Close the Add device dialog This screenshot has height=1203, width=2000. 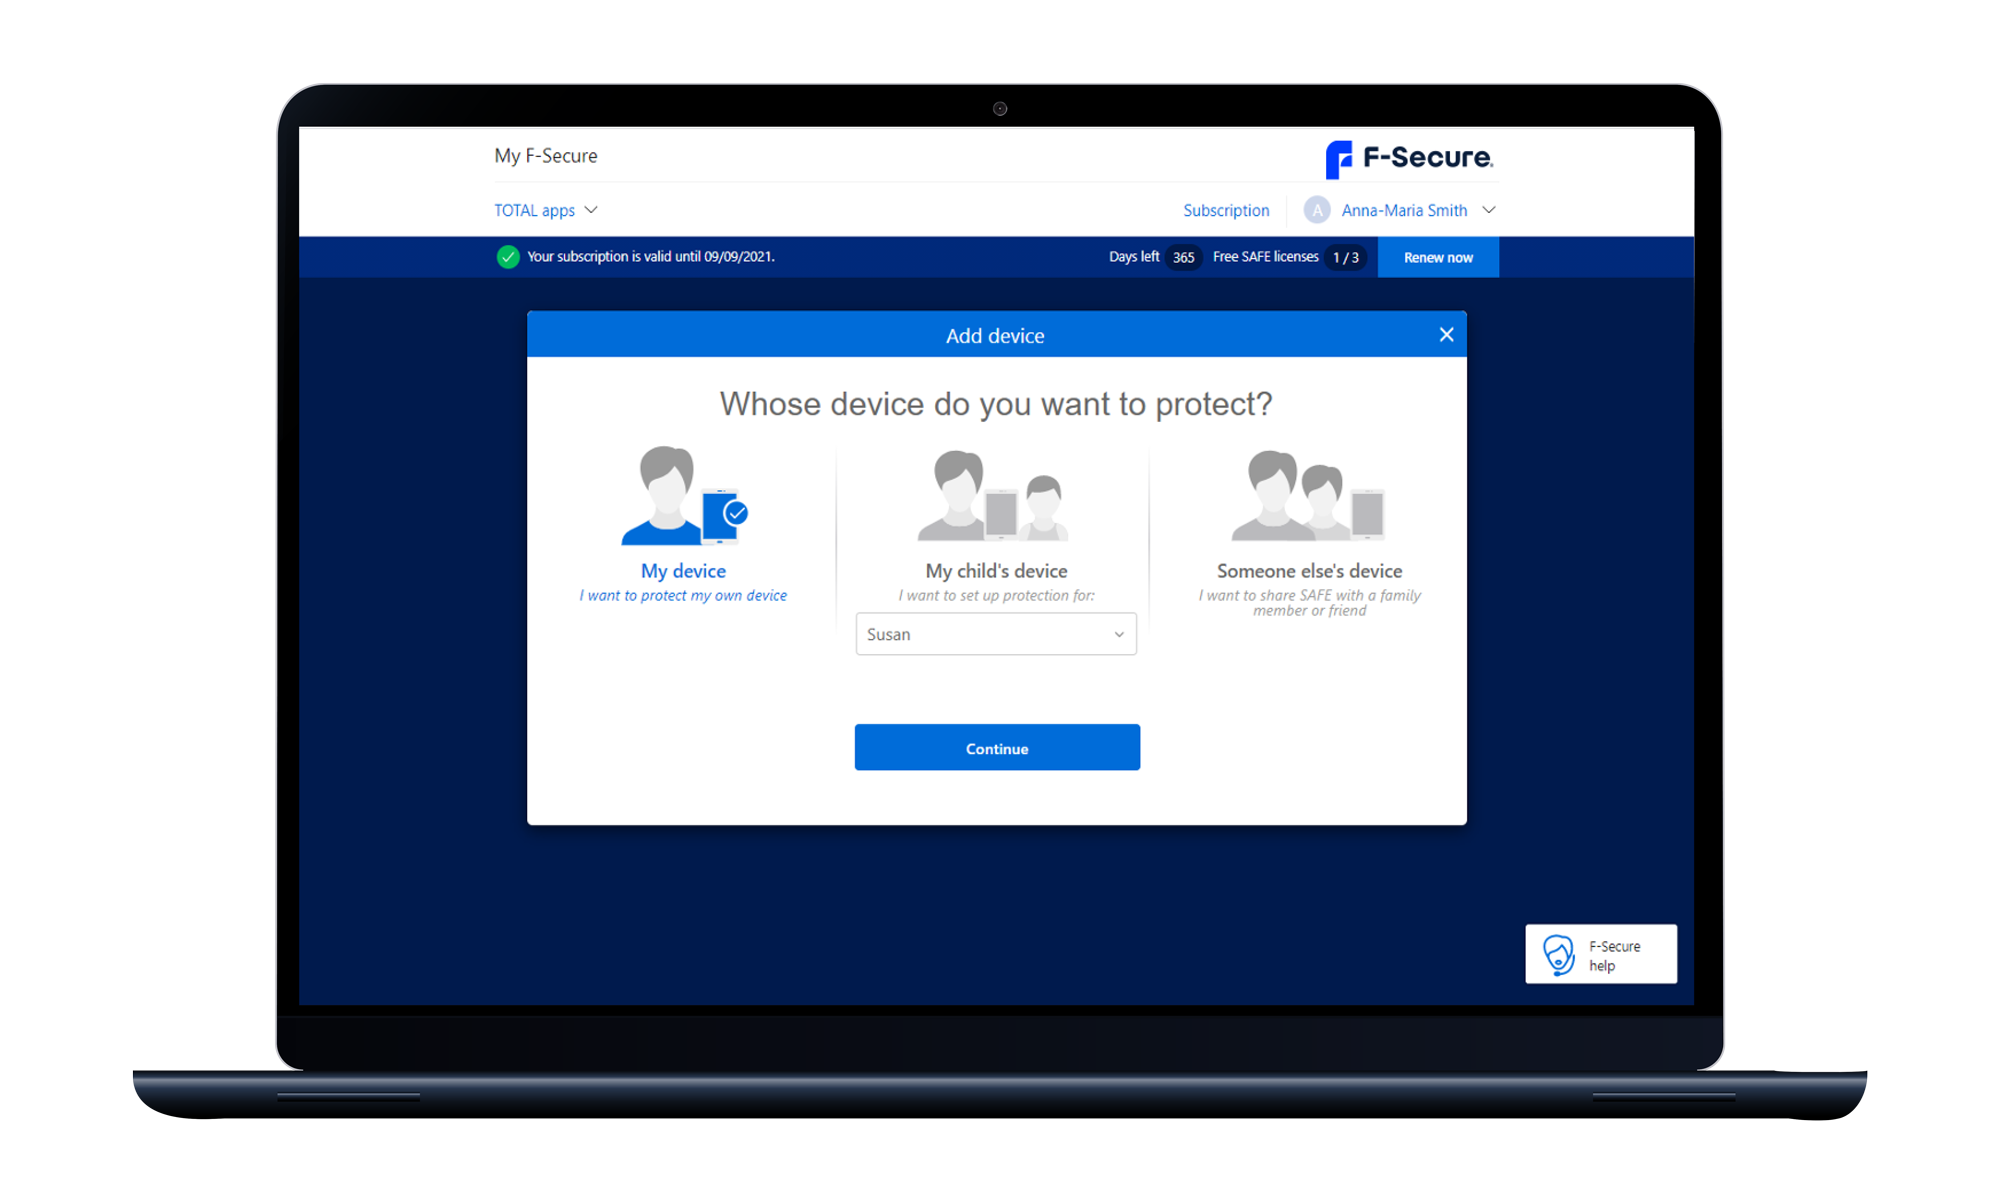coord(1446,335)
